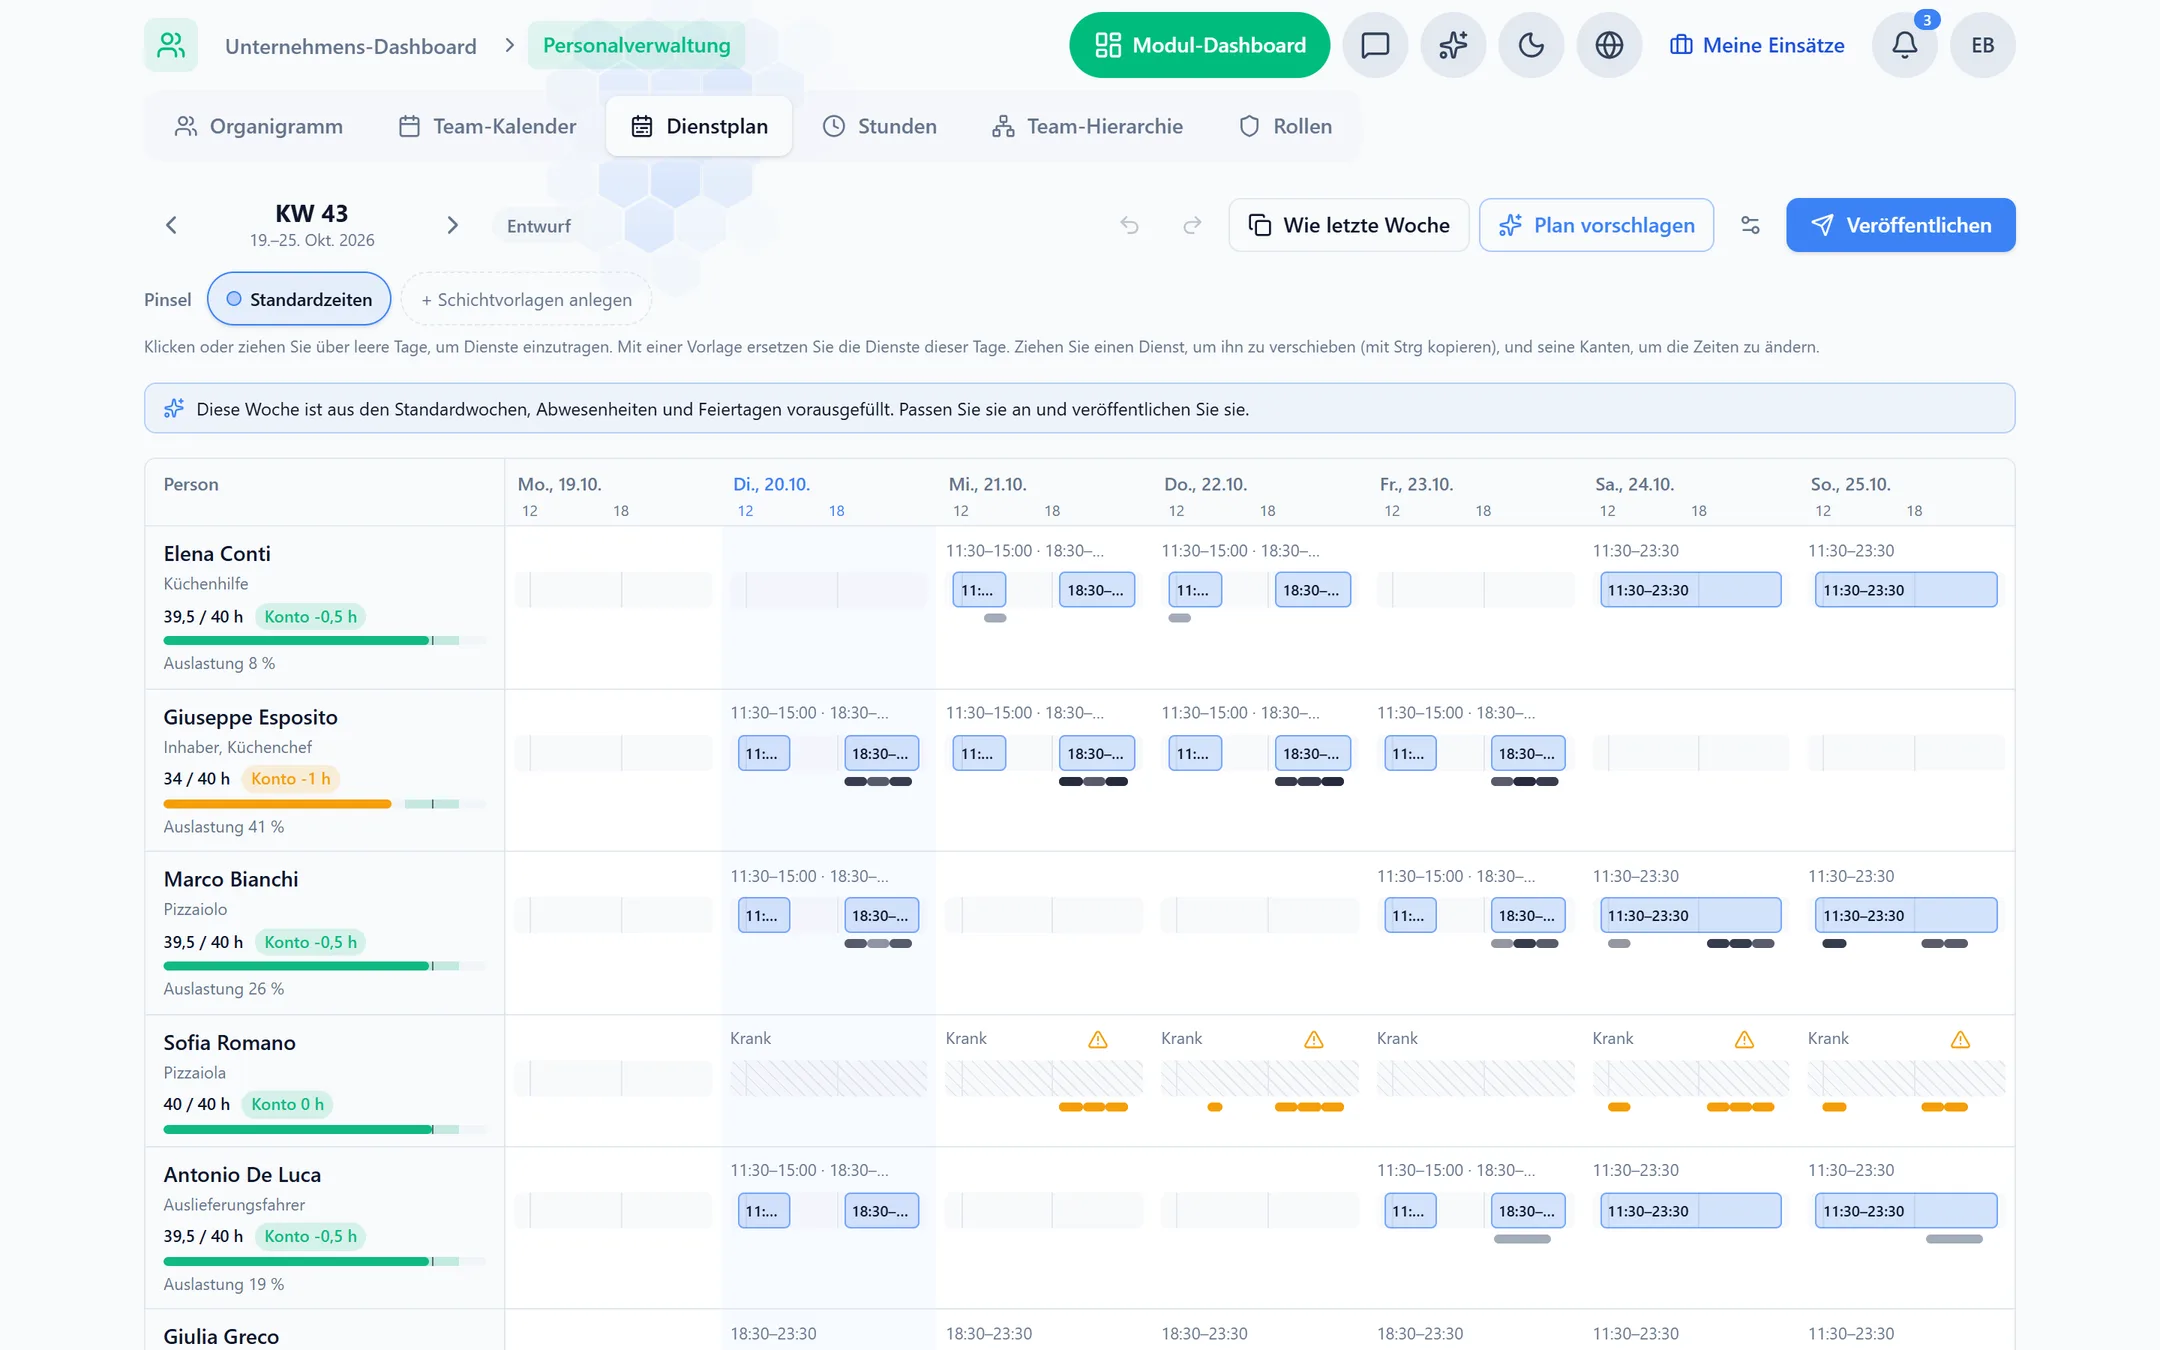Click warning icon on Sofia Romano Sunday
Viewport: 2160px width, 1350px height.
(1960, 1040)
